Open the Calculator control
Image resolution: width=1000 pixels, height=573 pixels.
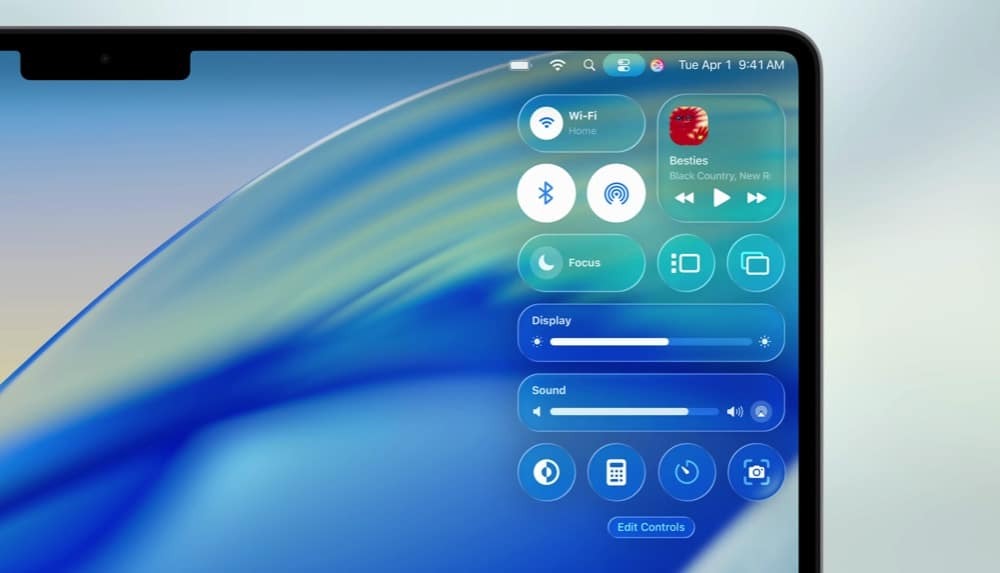616,472
